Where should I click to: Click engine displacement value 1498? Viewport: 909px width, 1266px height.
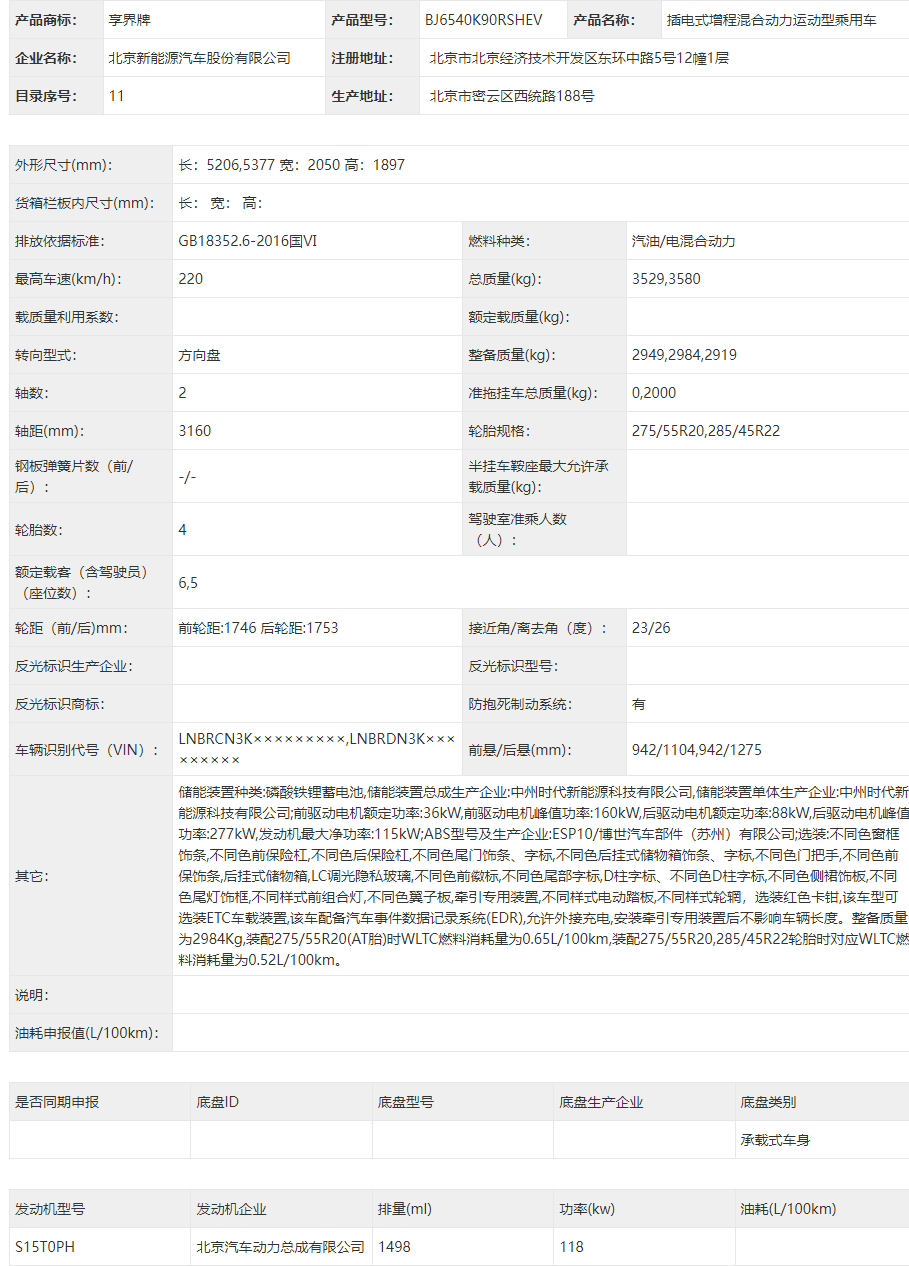[x=395, y=1247]
